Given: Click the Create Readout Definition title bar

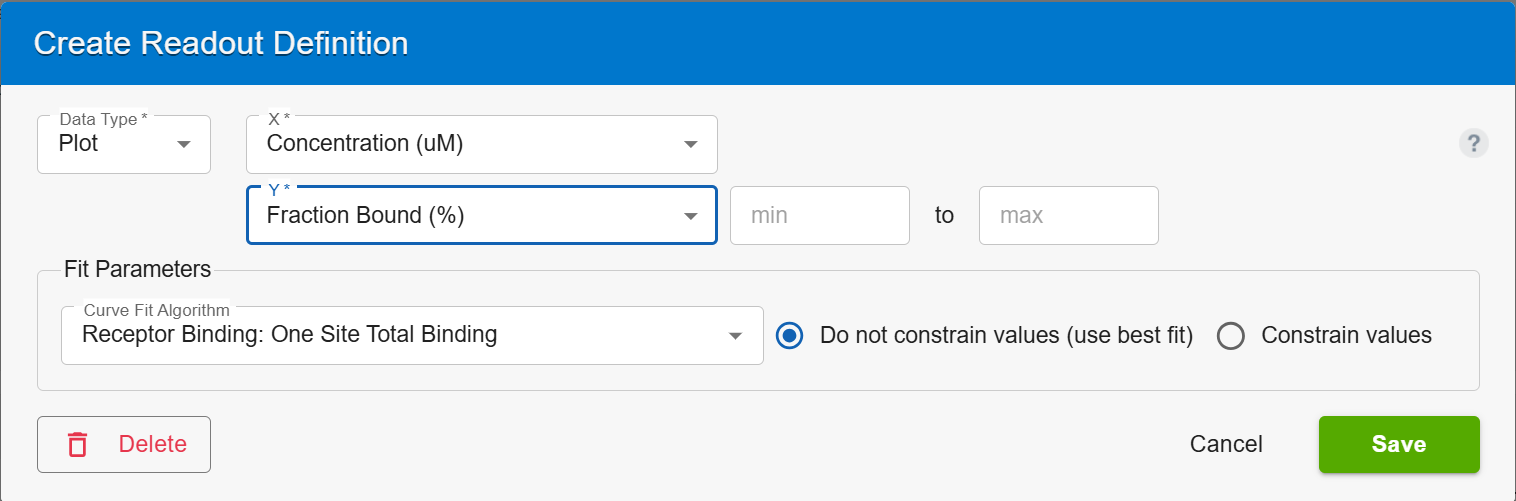Looking at the screenshot, I should point(758,43).
